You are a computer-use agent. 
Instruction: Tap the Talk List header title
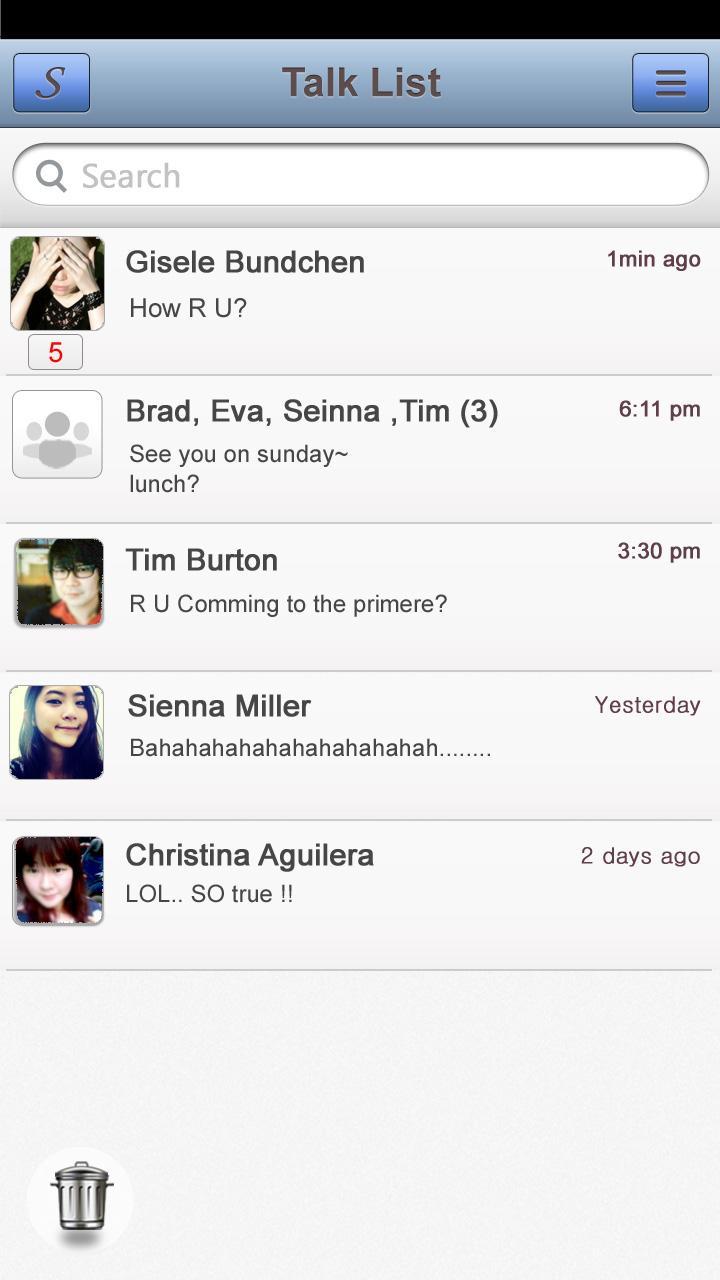[361, 83]
